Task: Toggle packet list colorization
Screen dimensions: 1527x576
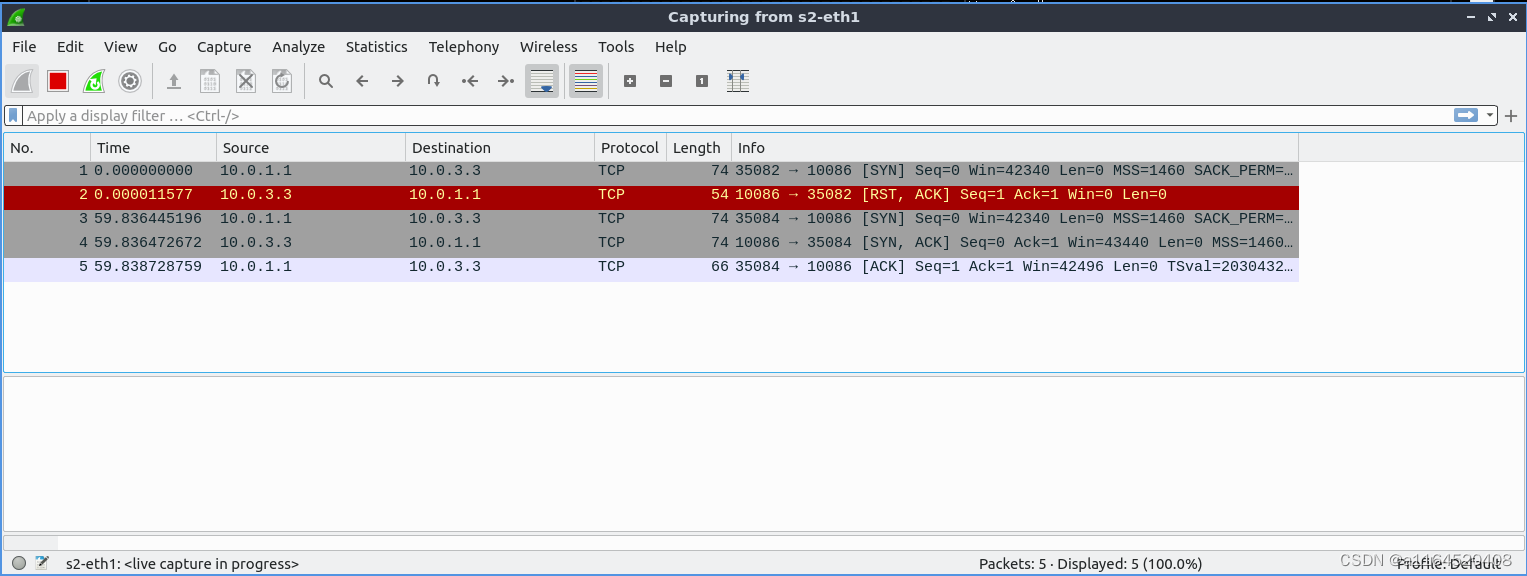Action: point(586,81)
